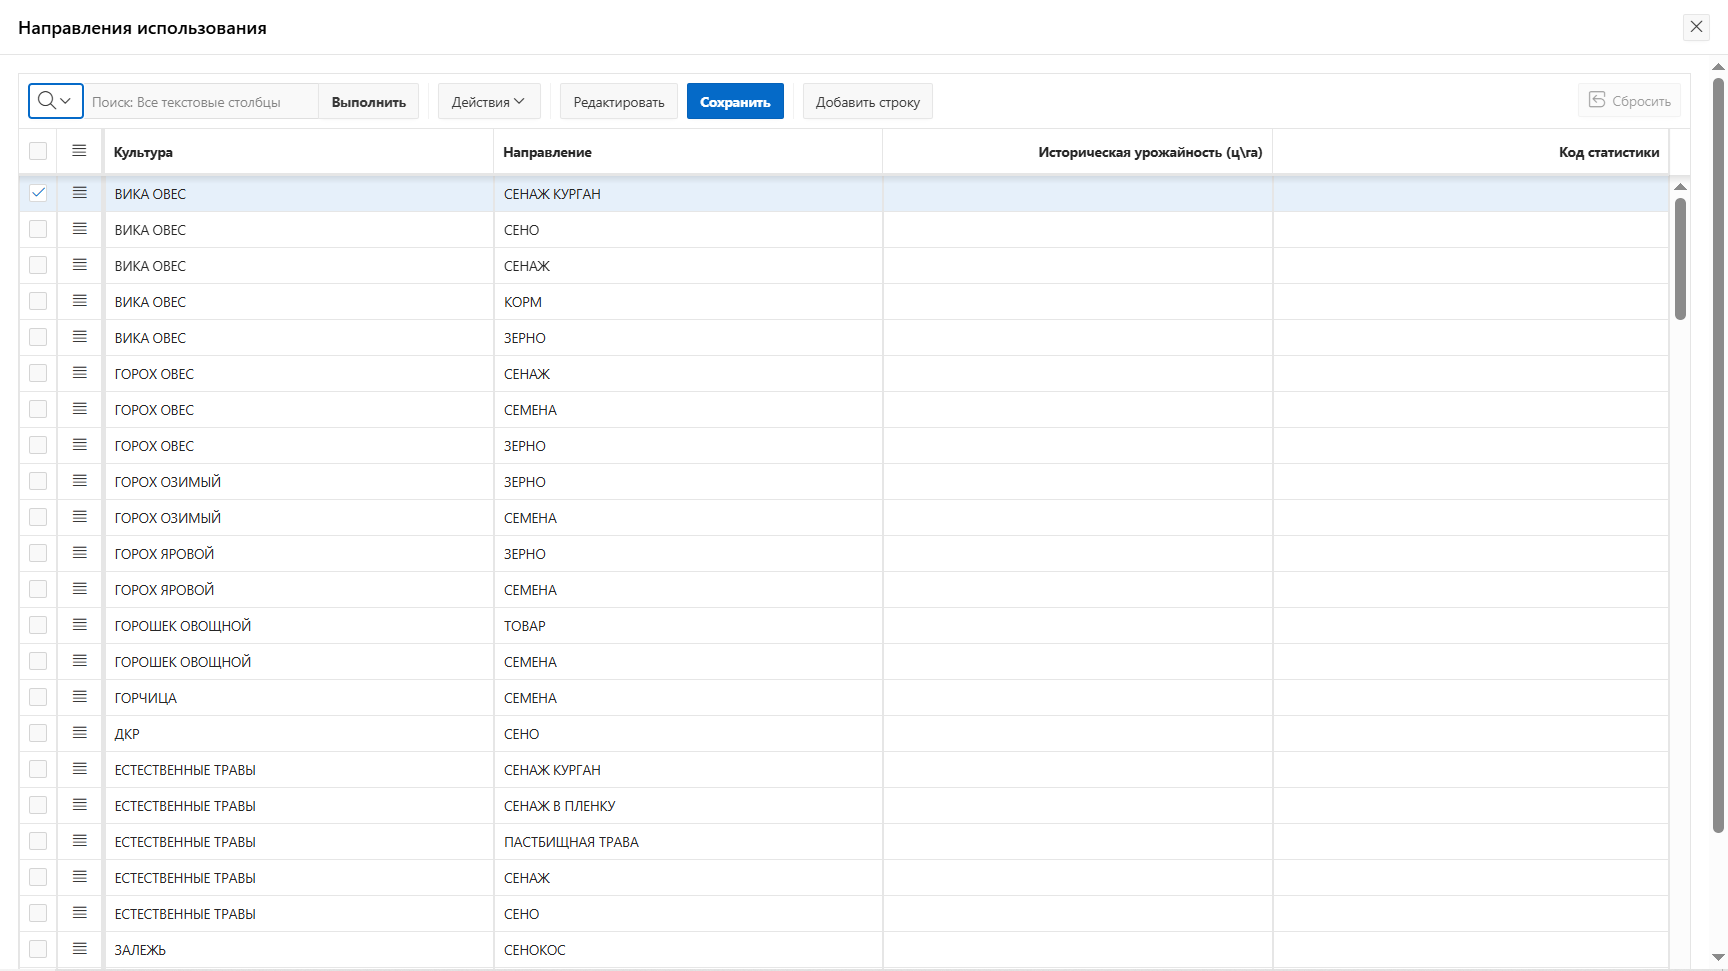Screen dimensions: 1728x971
Task: Click the reset icon next to Сбросить
Action: click(x=1597, y=100)
